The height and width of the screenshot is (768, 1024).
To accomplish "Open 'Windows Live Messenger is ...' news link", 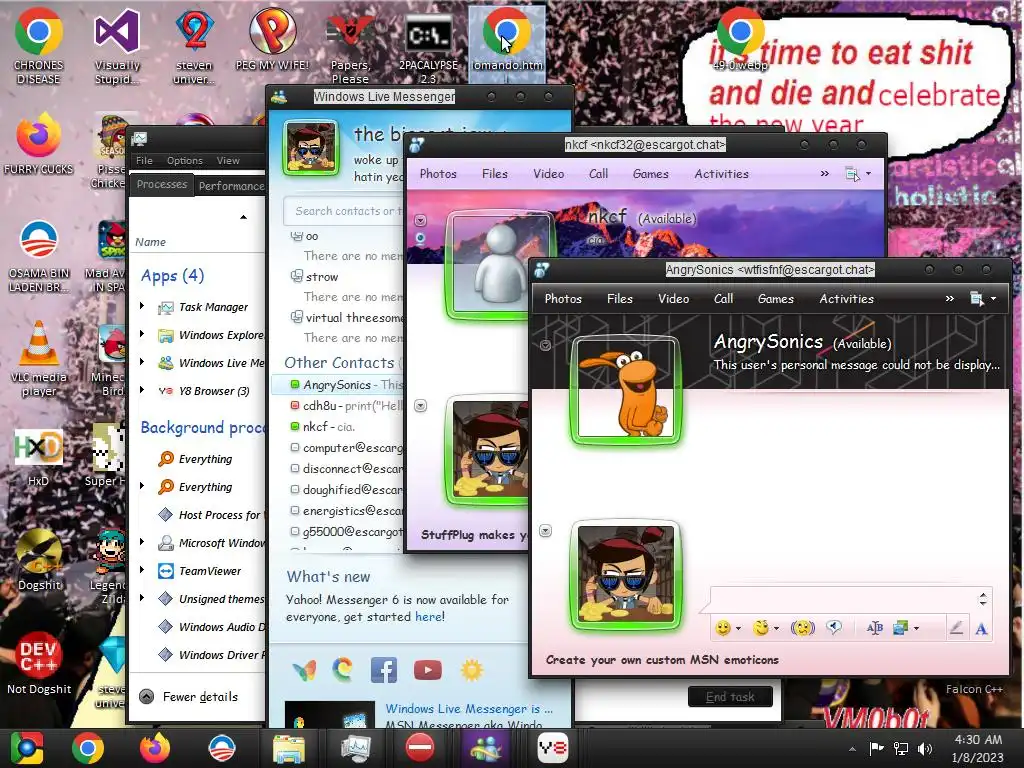I will pyautogui.click(x=469, y=709).
